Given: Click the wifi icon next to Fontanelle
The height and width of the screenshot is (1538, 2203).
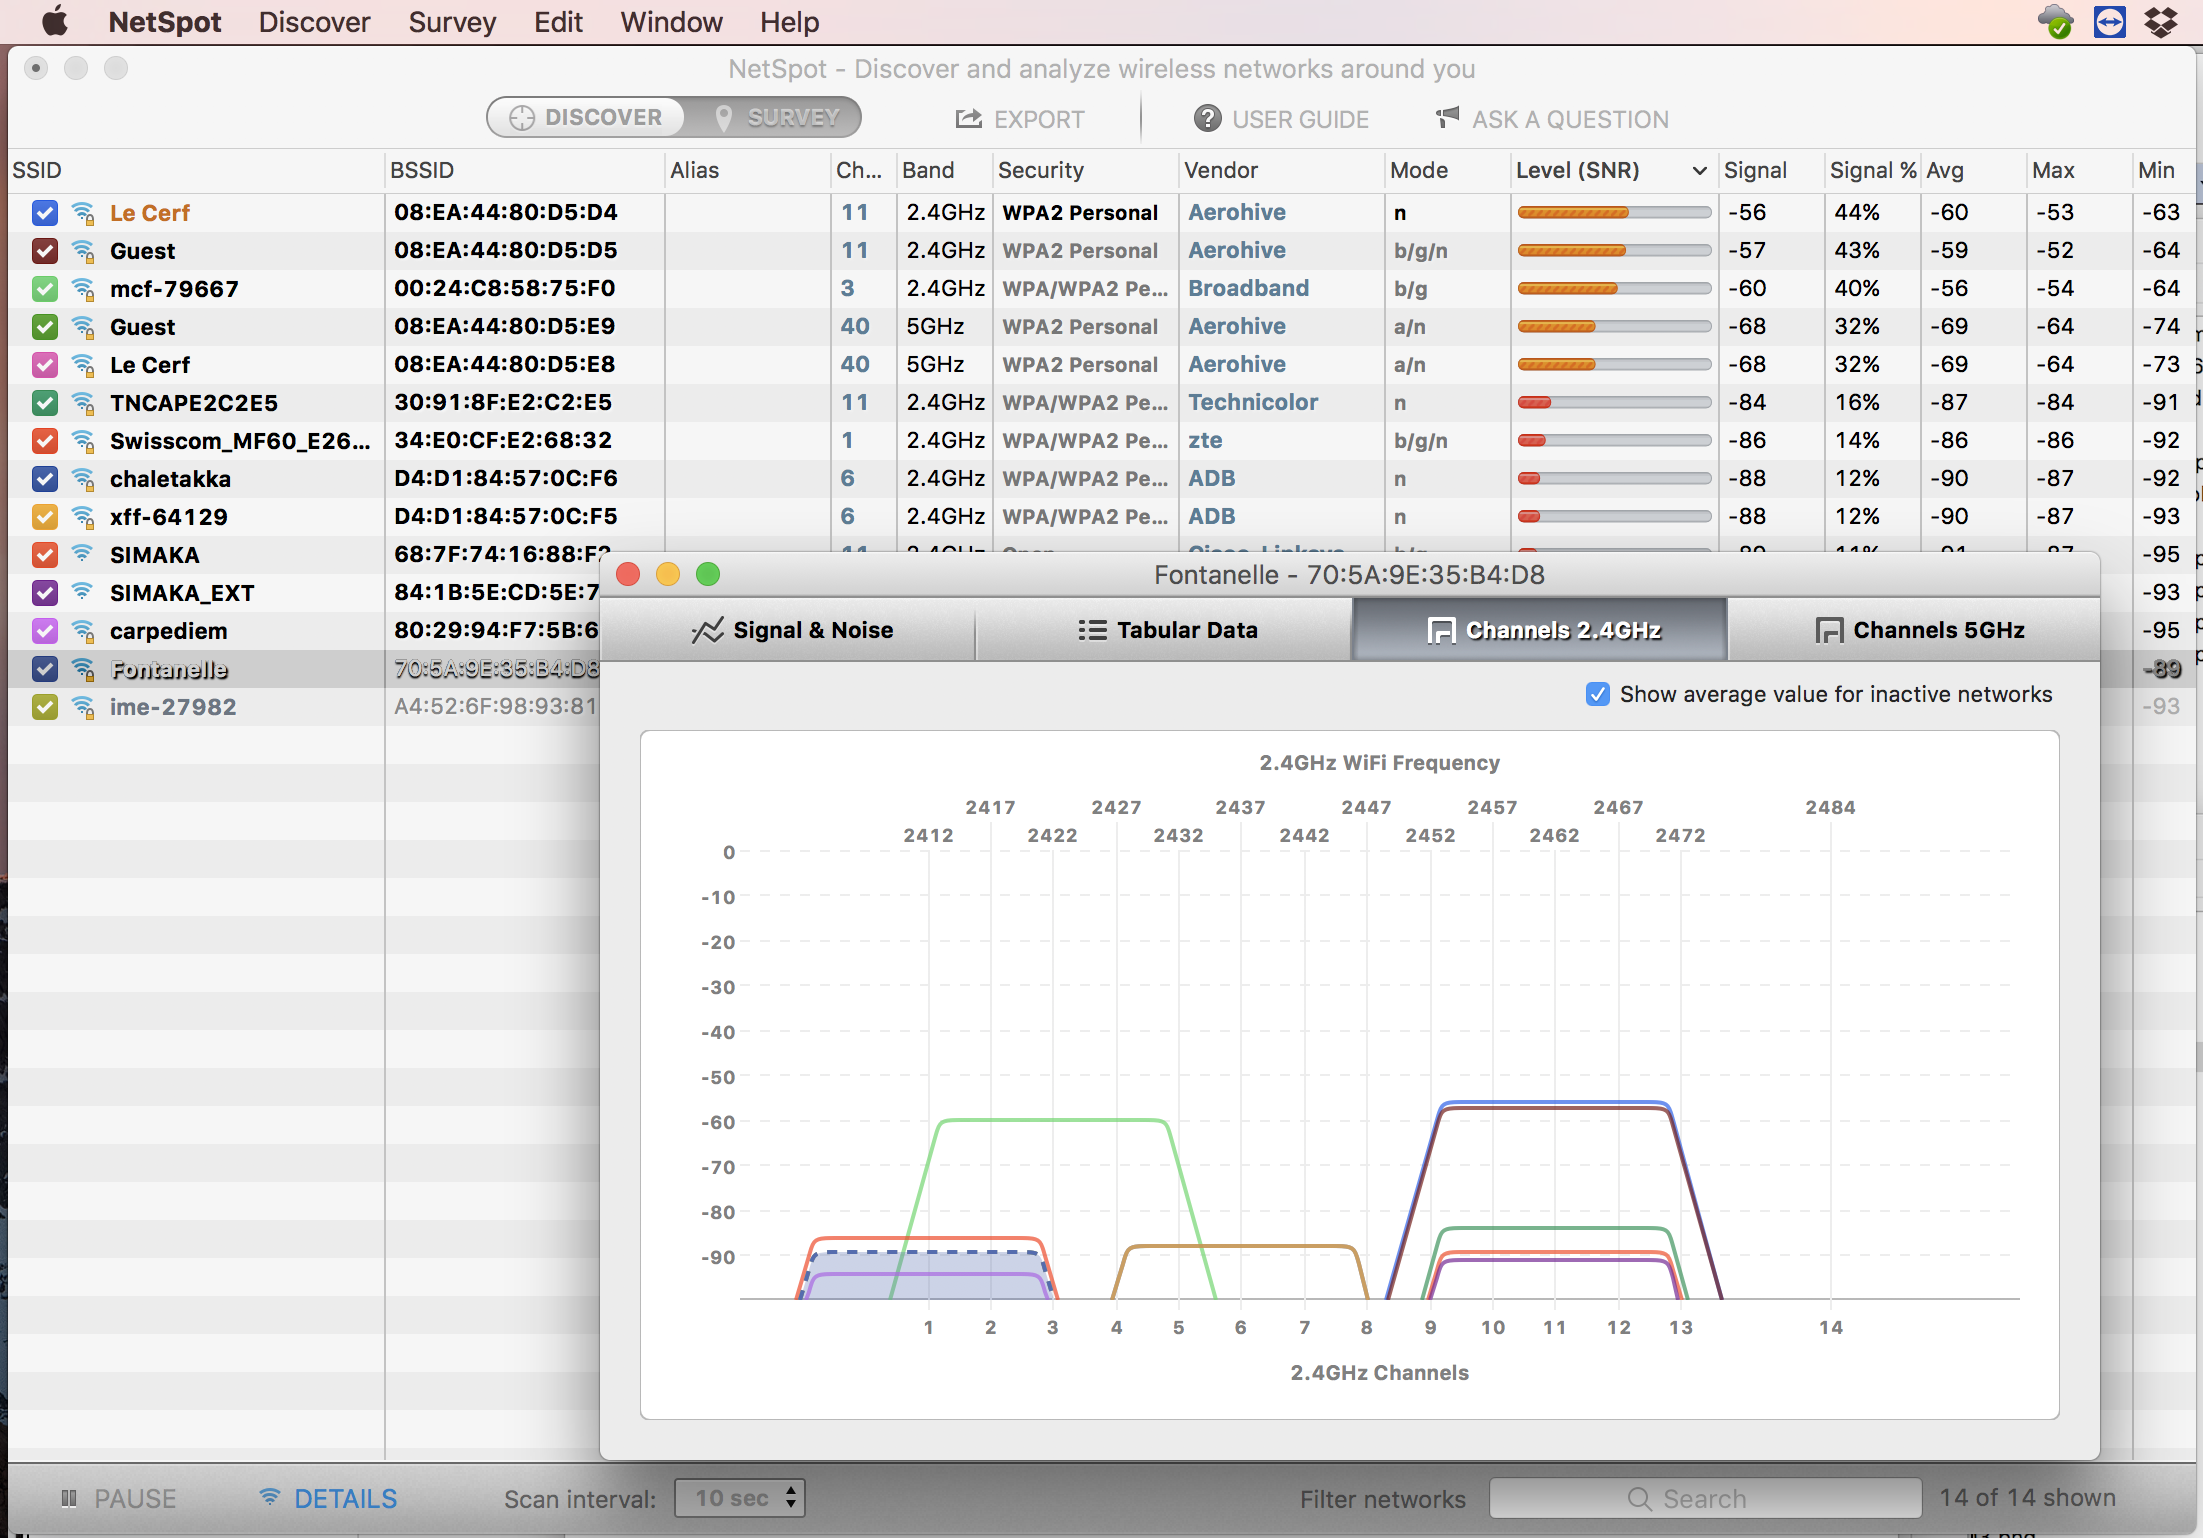Looking at the screenshot, I should [x=84, y=669].
